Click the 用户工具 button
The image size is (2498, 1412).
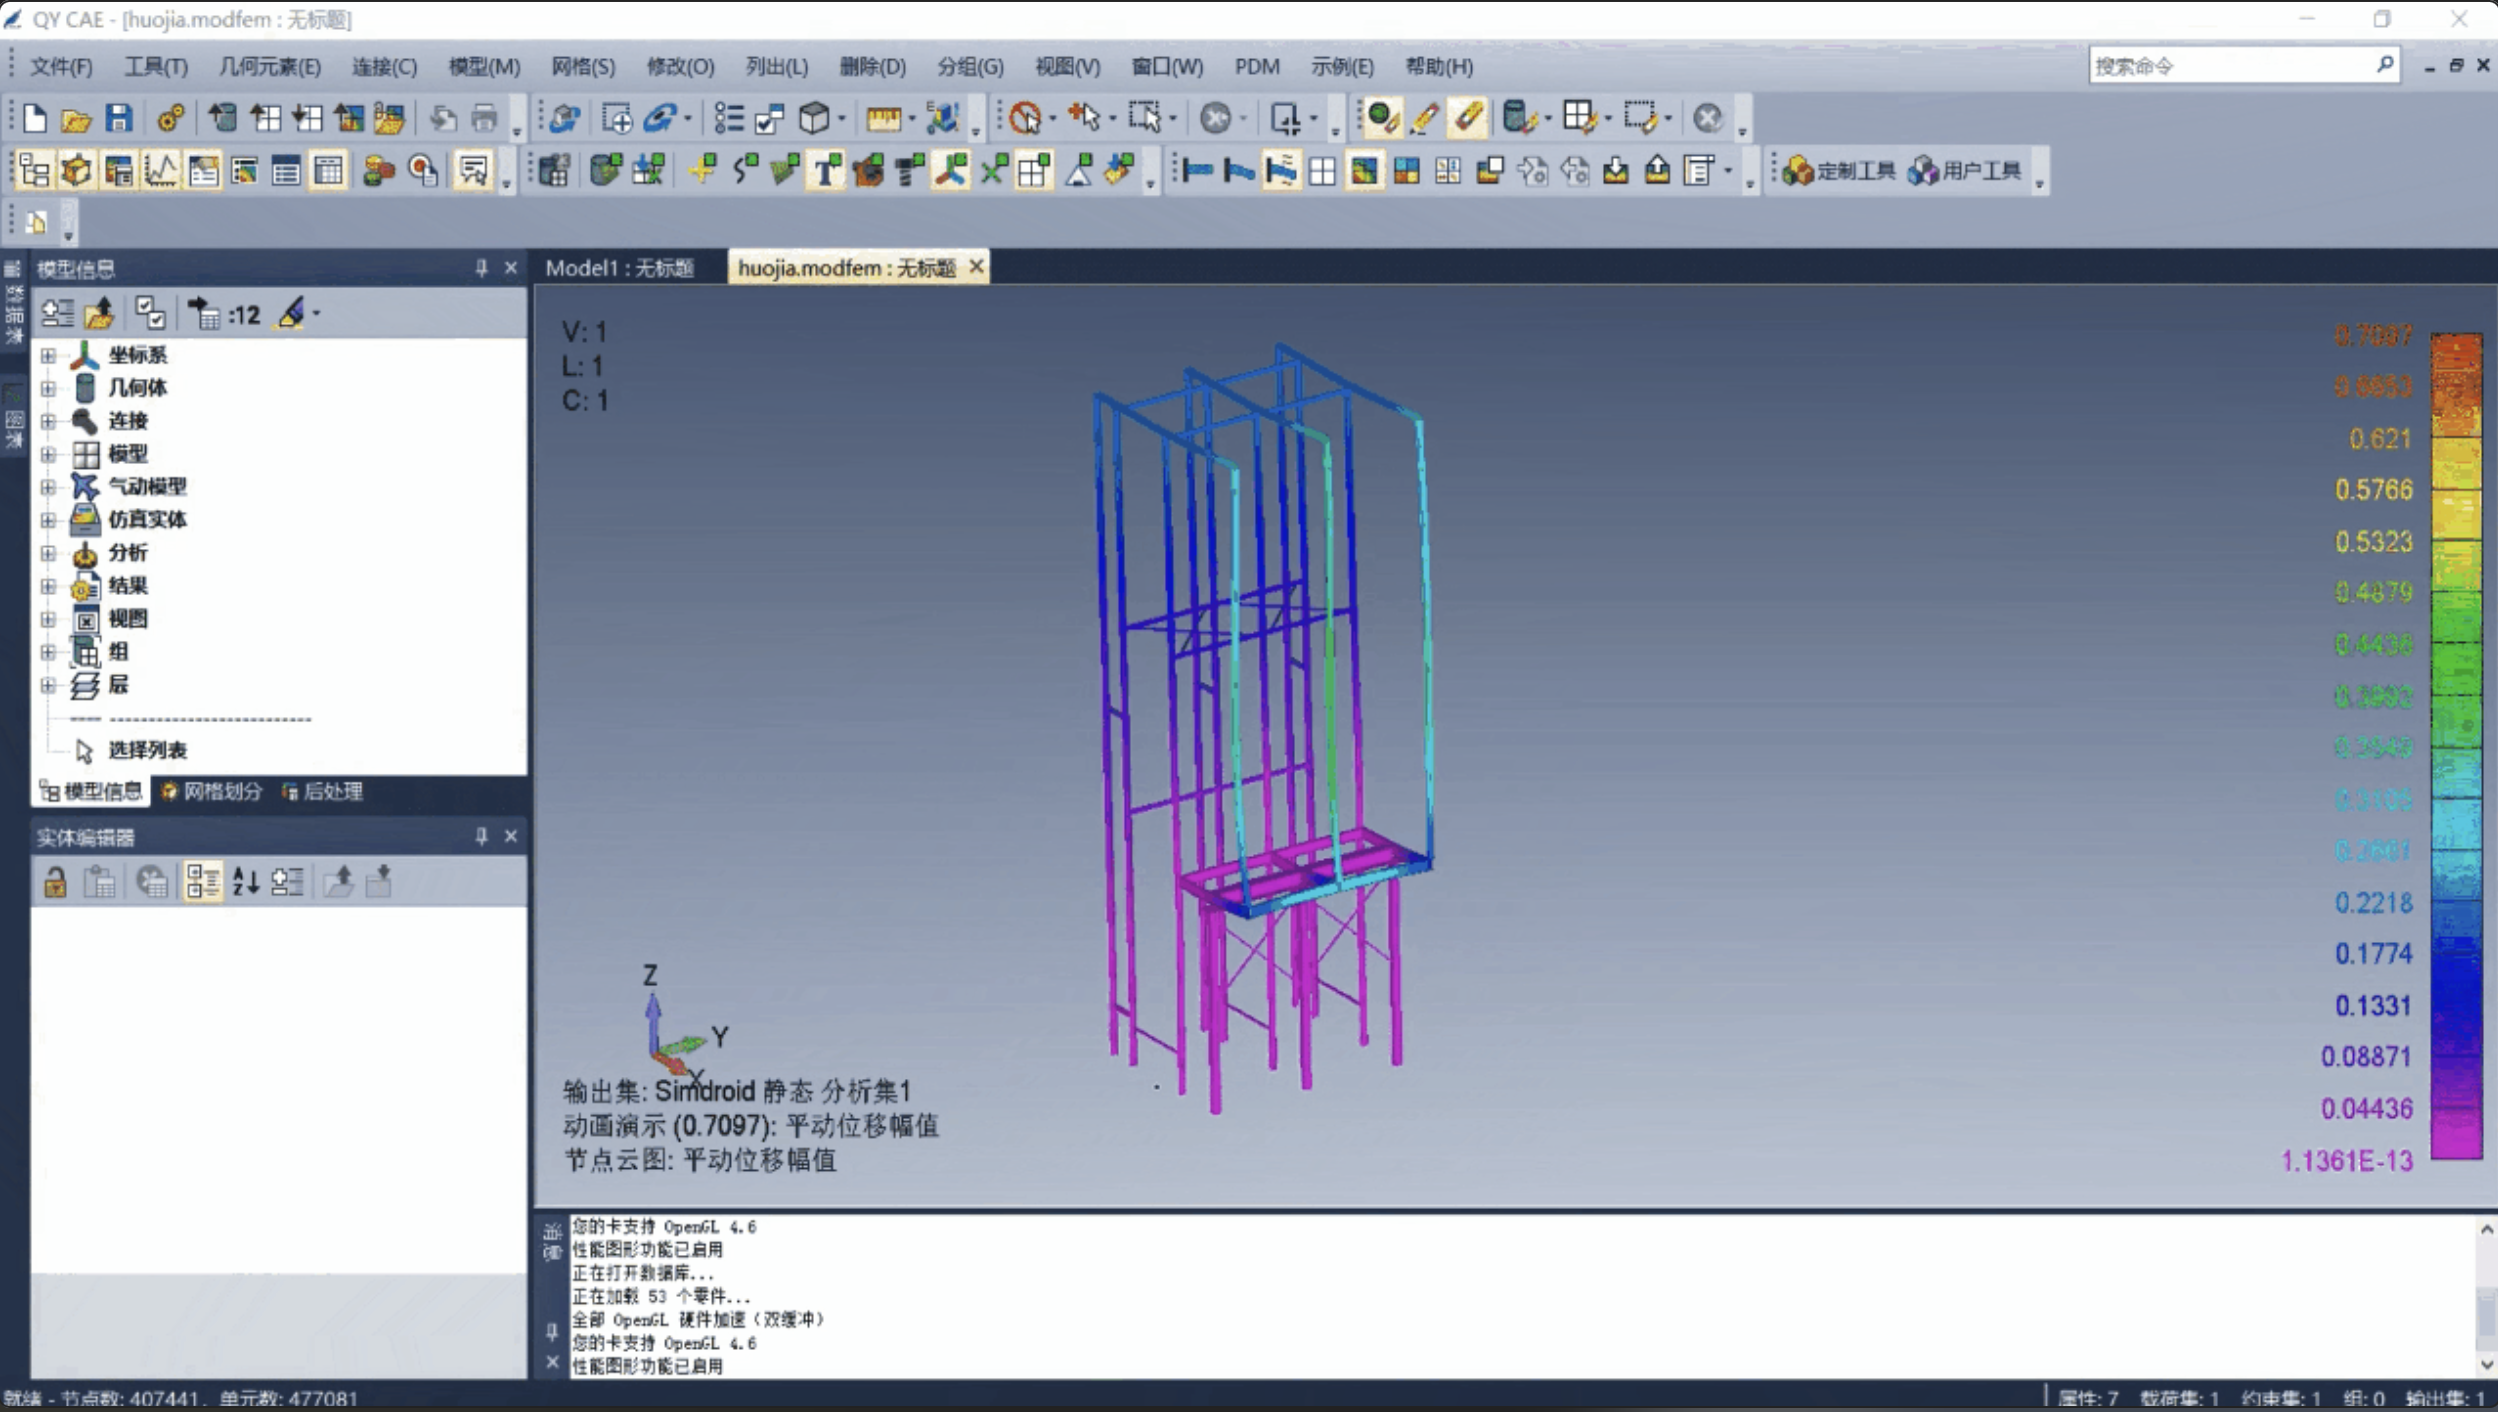click(x=1965, y=170)
